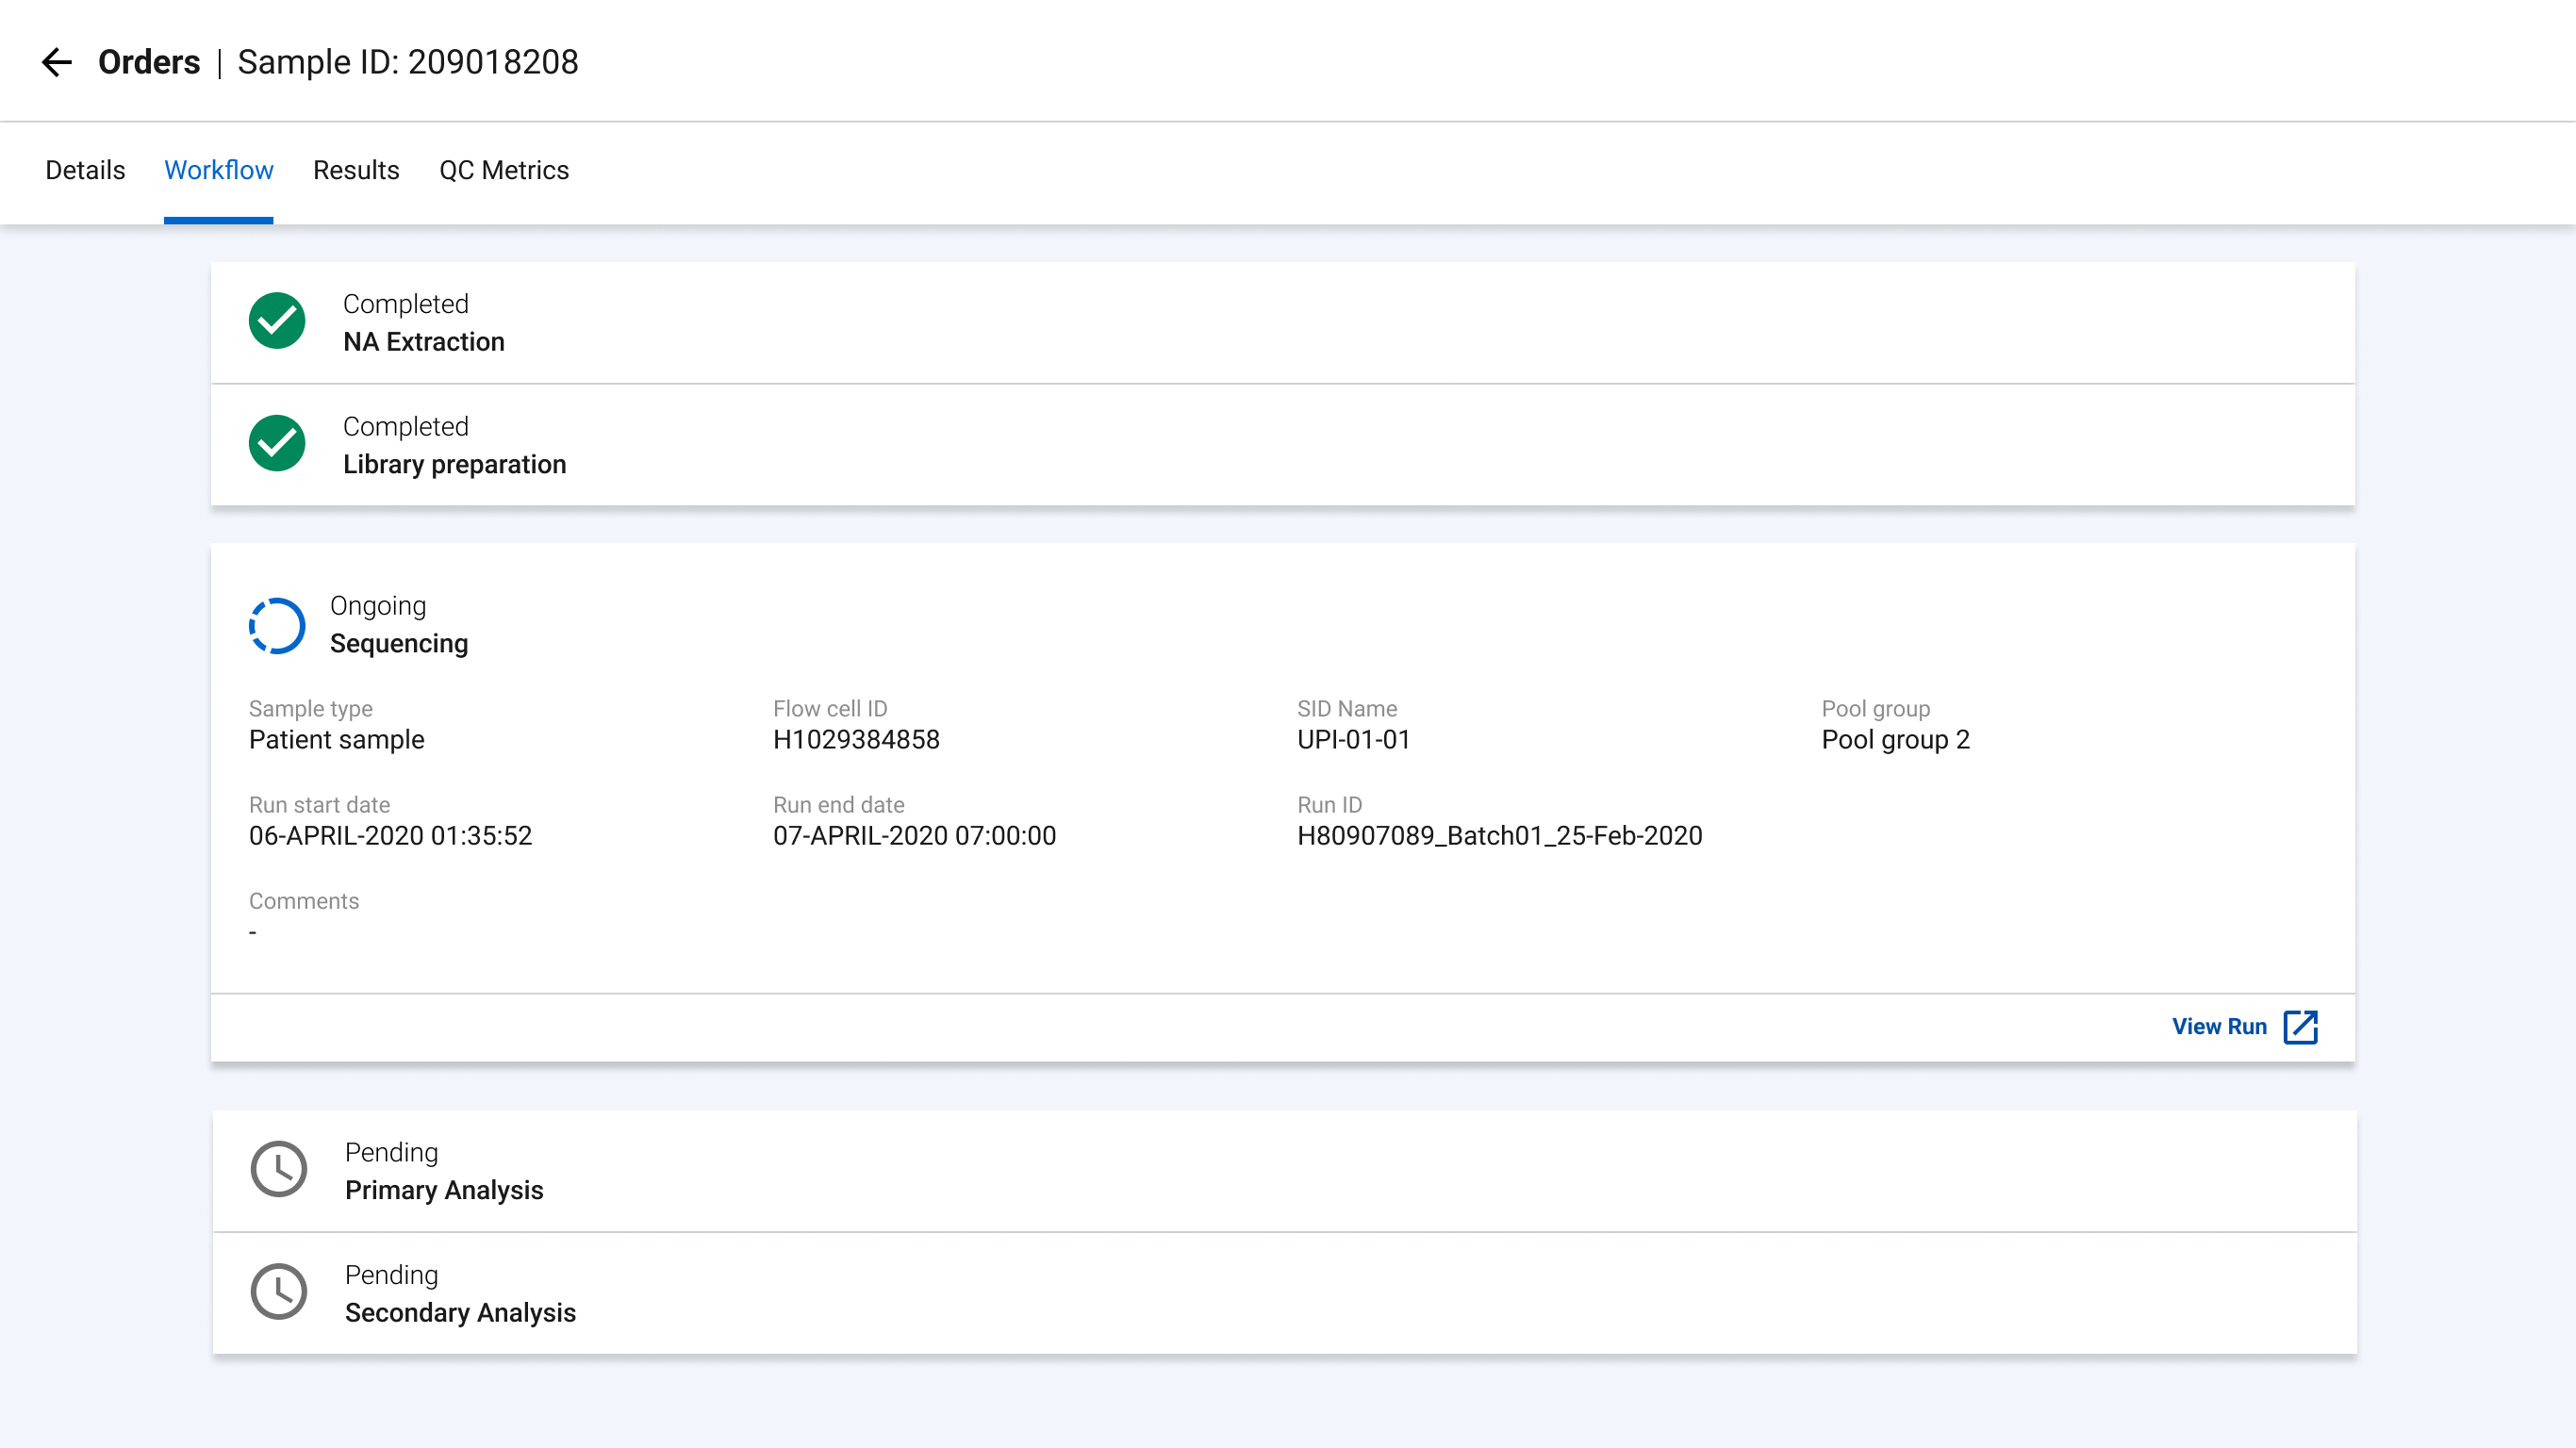Open the QC Metrics tab
Screen dimensions: 2576x1448
[x=504, y=170]
